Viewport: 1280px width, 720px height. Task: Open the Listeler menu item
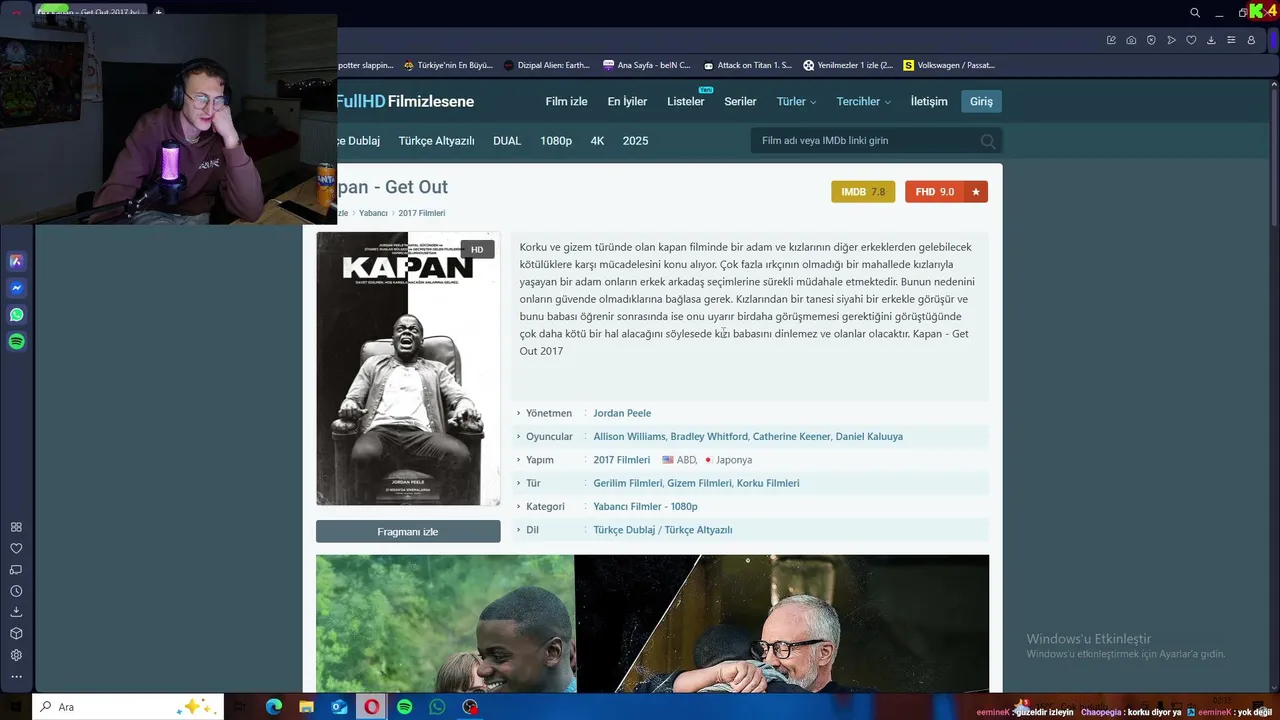click(686, 101)
